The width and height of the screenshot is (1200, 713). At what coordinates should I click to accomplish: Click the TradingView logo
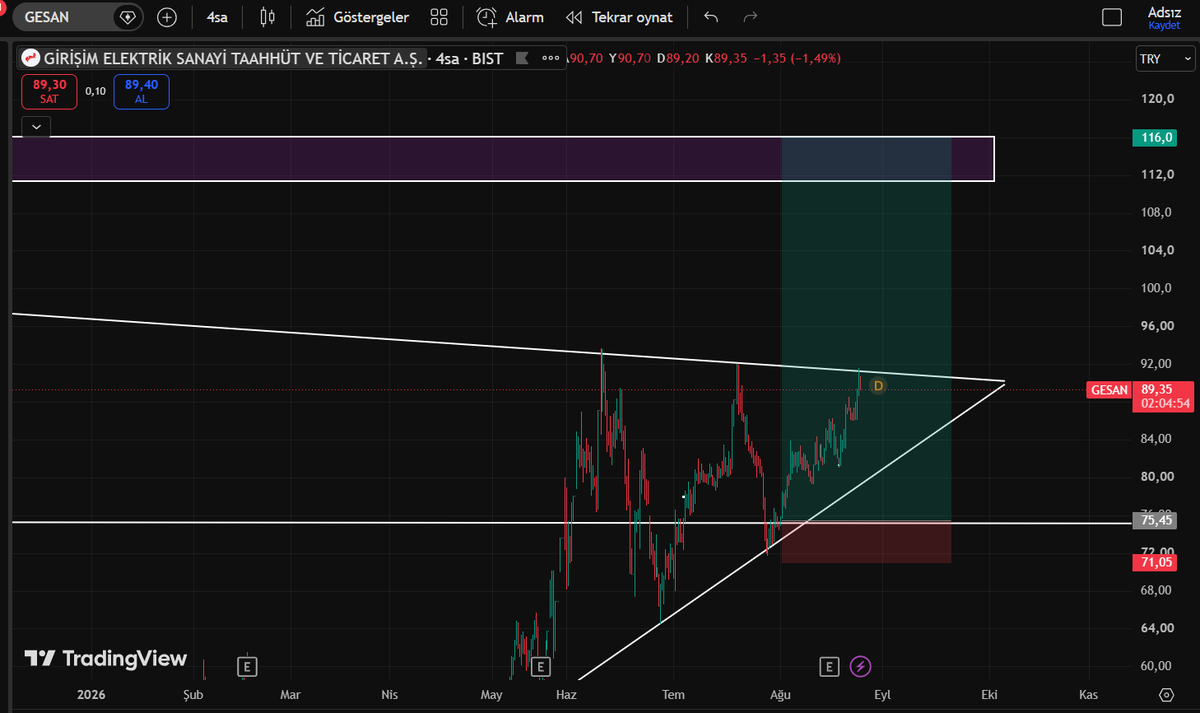tap(106, 658)
